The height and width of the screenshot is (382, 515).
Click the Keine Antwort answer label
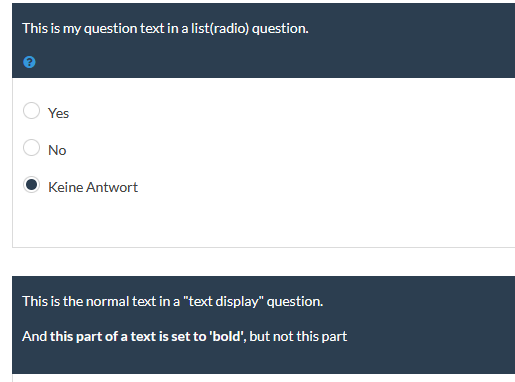point(93,187)
